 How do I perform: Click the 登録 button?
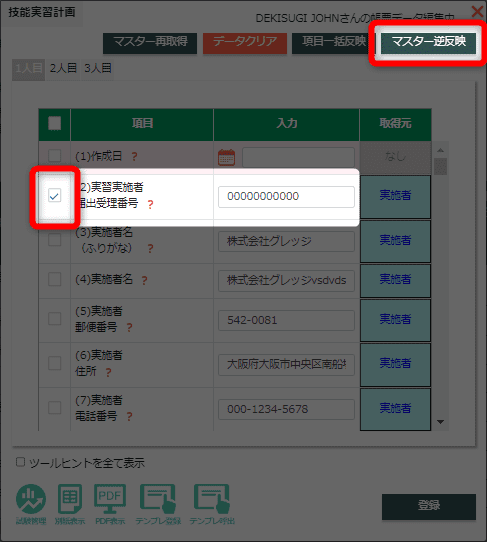click(x=429, y=506)
